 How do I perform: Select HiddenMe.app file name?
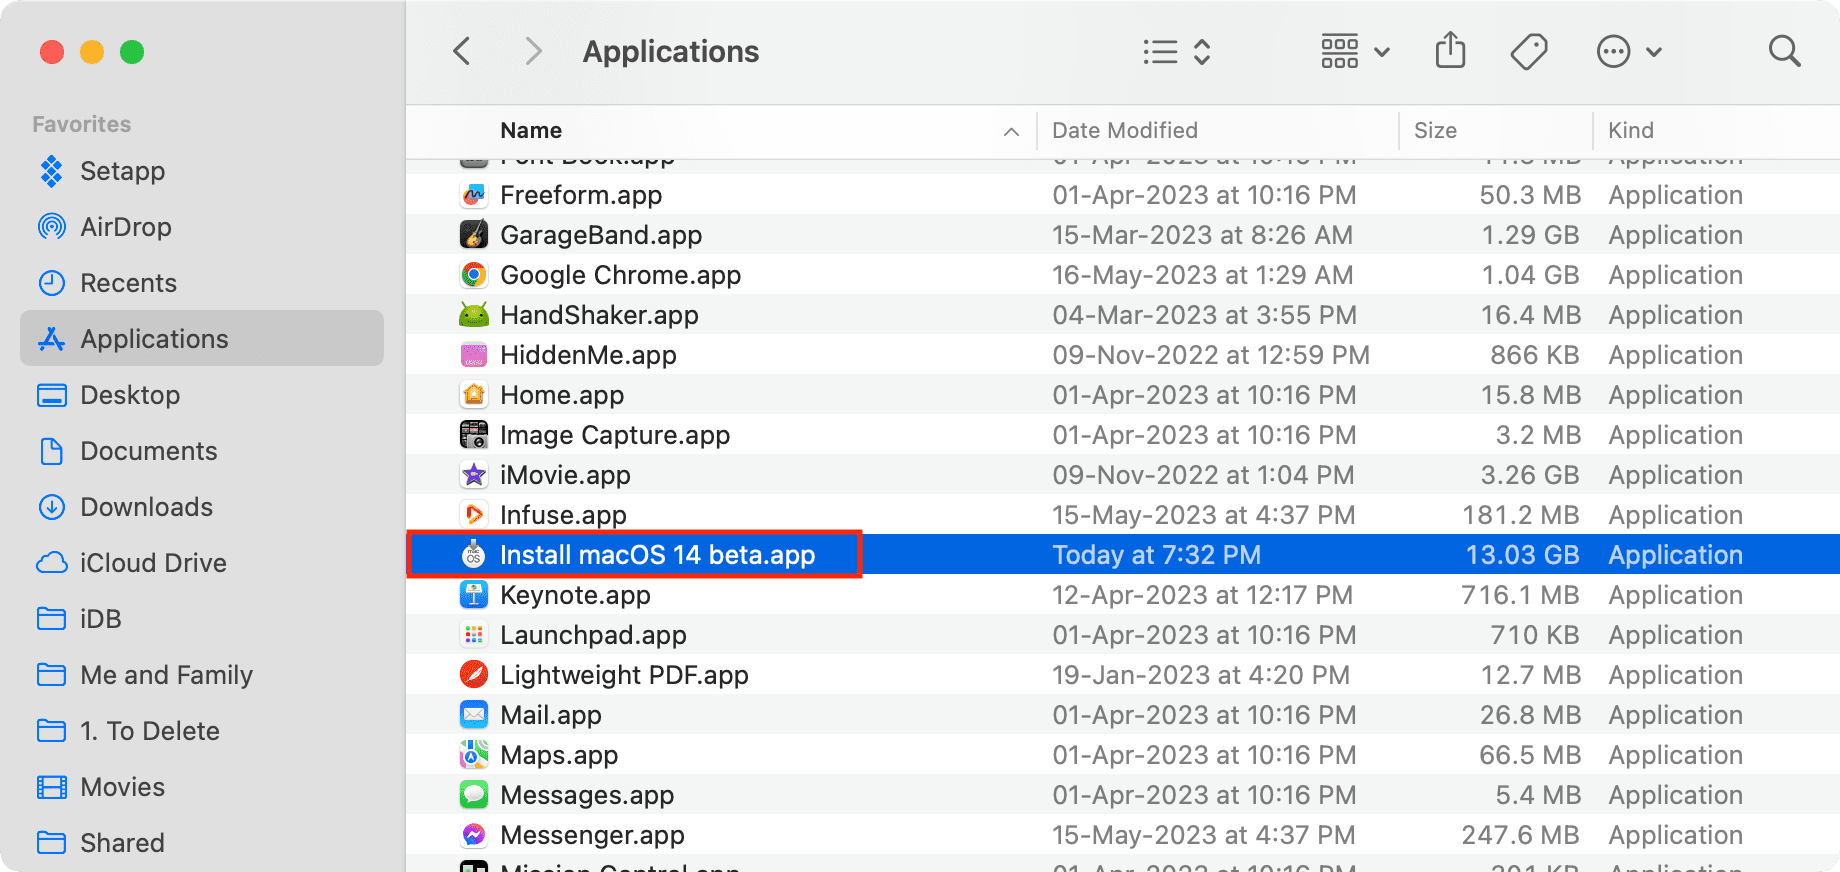point(588,355)
